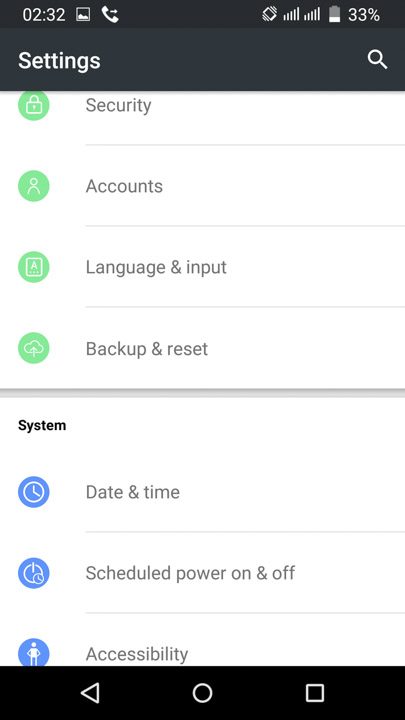Image resolution: width=405 pixels, height=720 pixels.
Task: Tap the call indicator in status bar
Action: (x=110, y=15)
